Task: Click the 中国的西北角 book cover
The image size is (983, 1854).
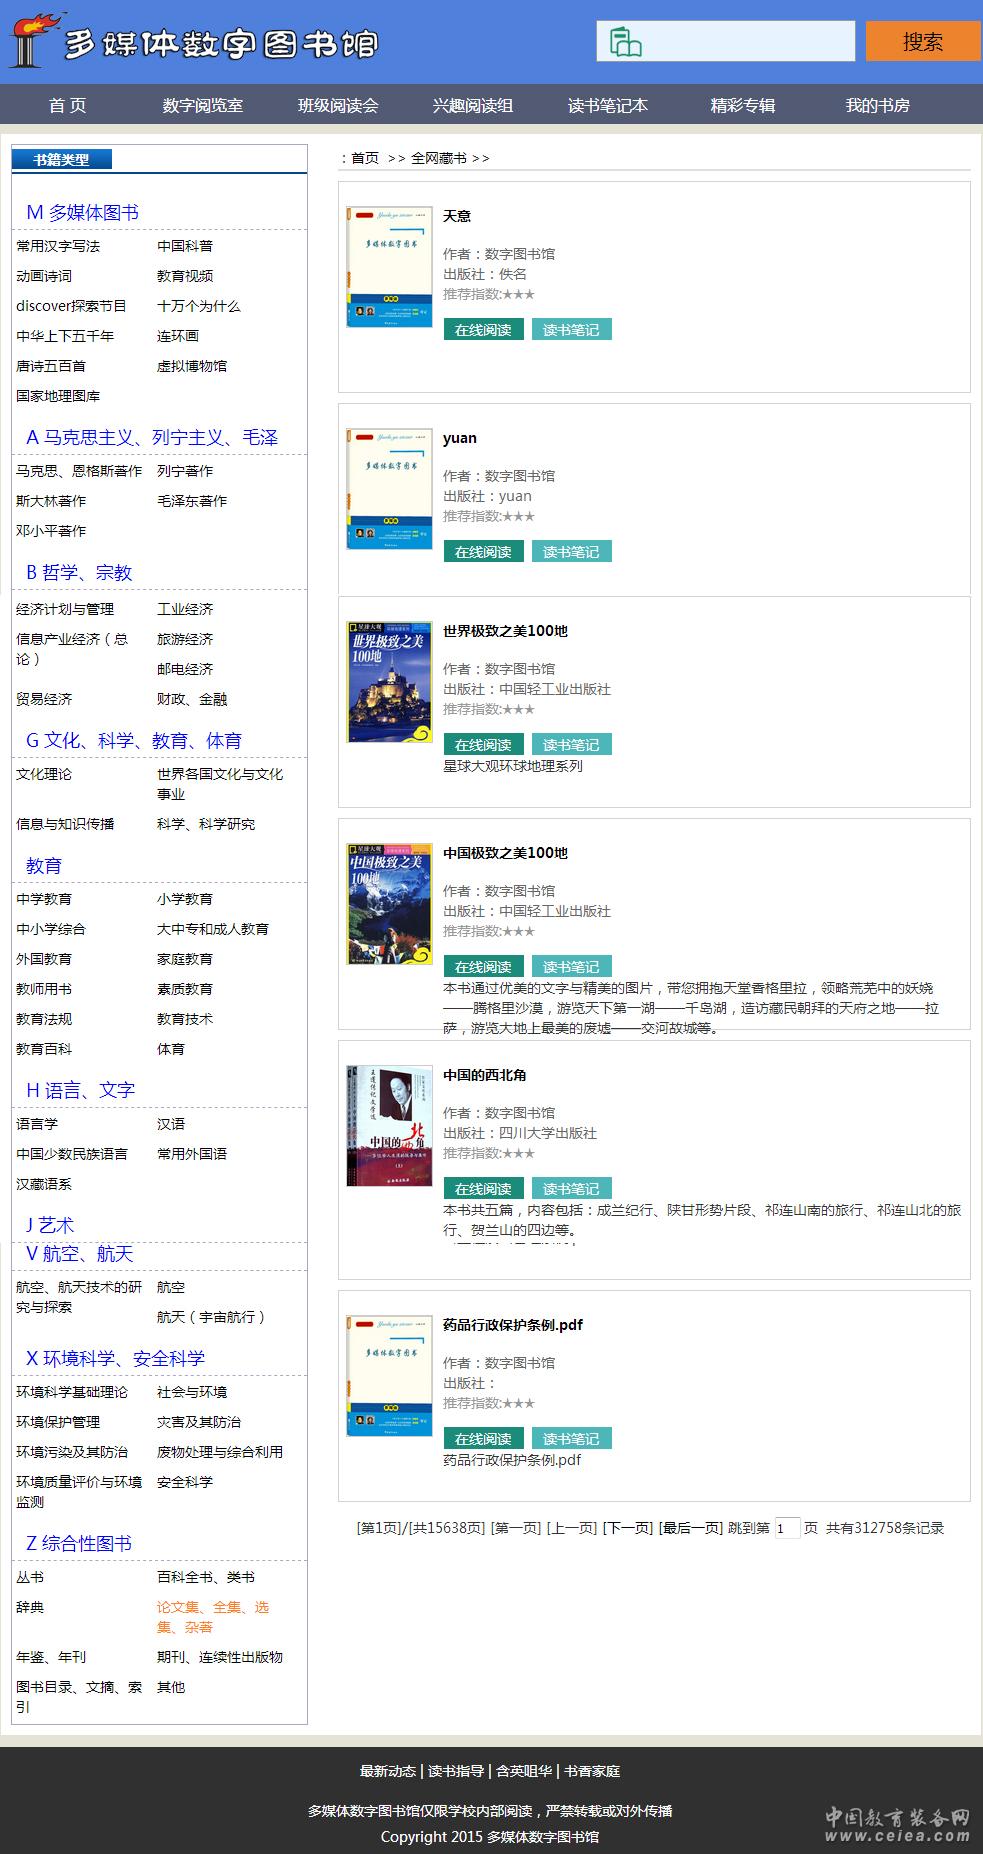Action: tap(389, 1126)
